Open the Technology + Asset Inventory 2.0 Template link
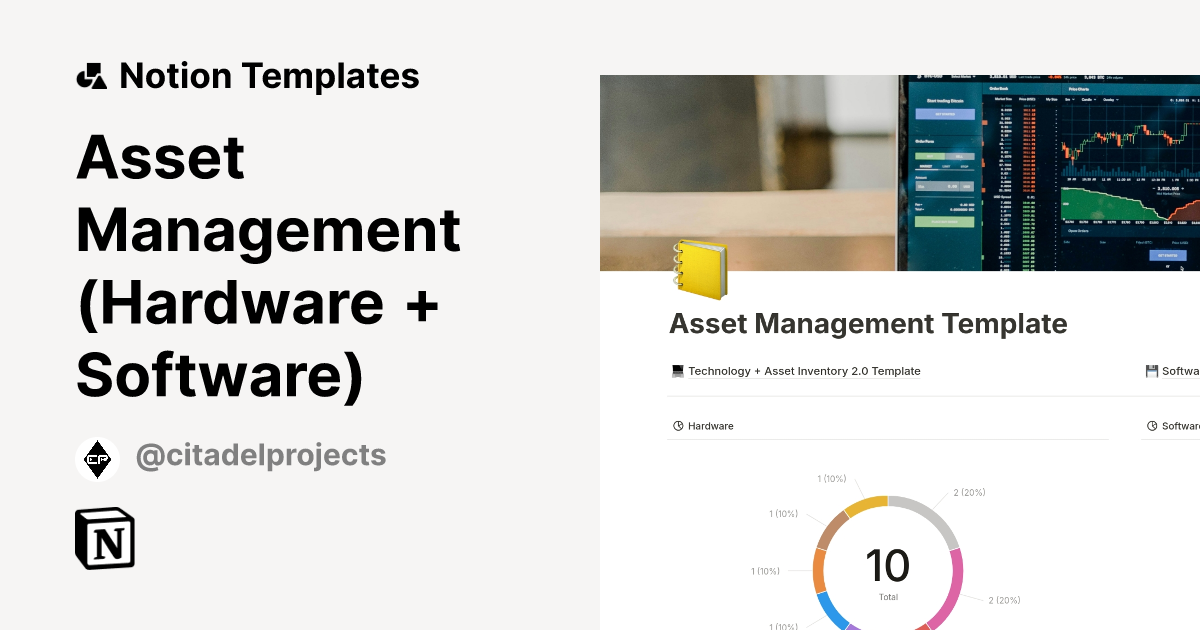The width and height of the screenshot is (1200, 630). 803,370
